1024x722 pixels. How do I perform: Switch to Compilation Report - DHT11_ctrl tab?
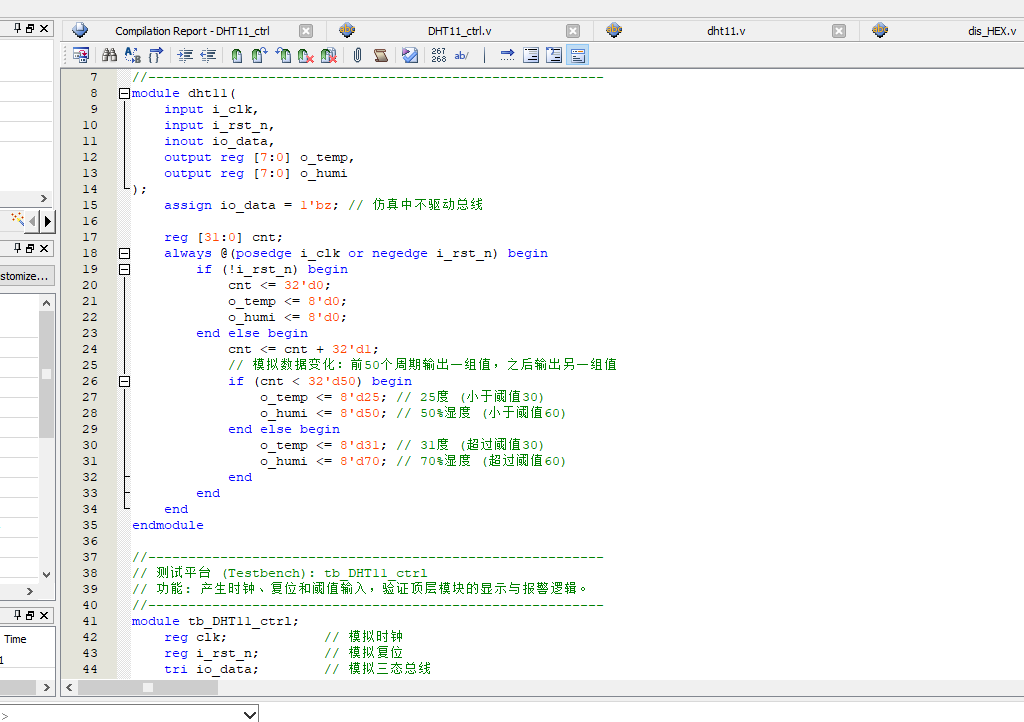tap(192, 31)
